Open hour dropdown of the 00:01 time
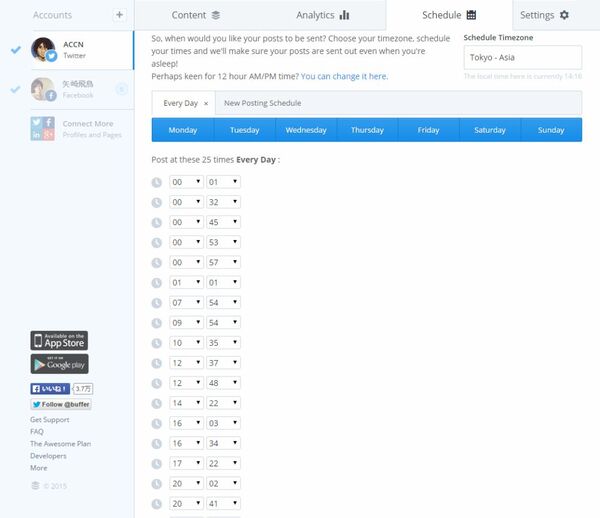This screenshot has width=600, height=518. pos(186,182)
